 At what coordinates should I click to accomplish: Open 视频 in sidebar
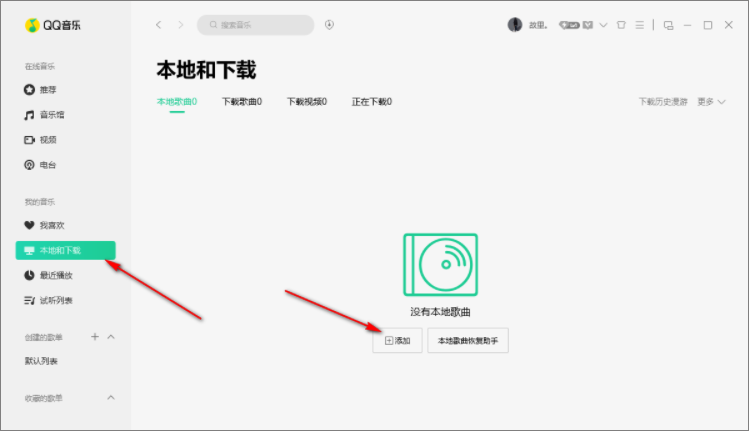pyautogui.click(x=40, y=140)
